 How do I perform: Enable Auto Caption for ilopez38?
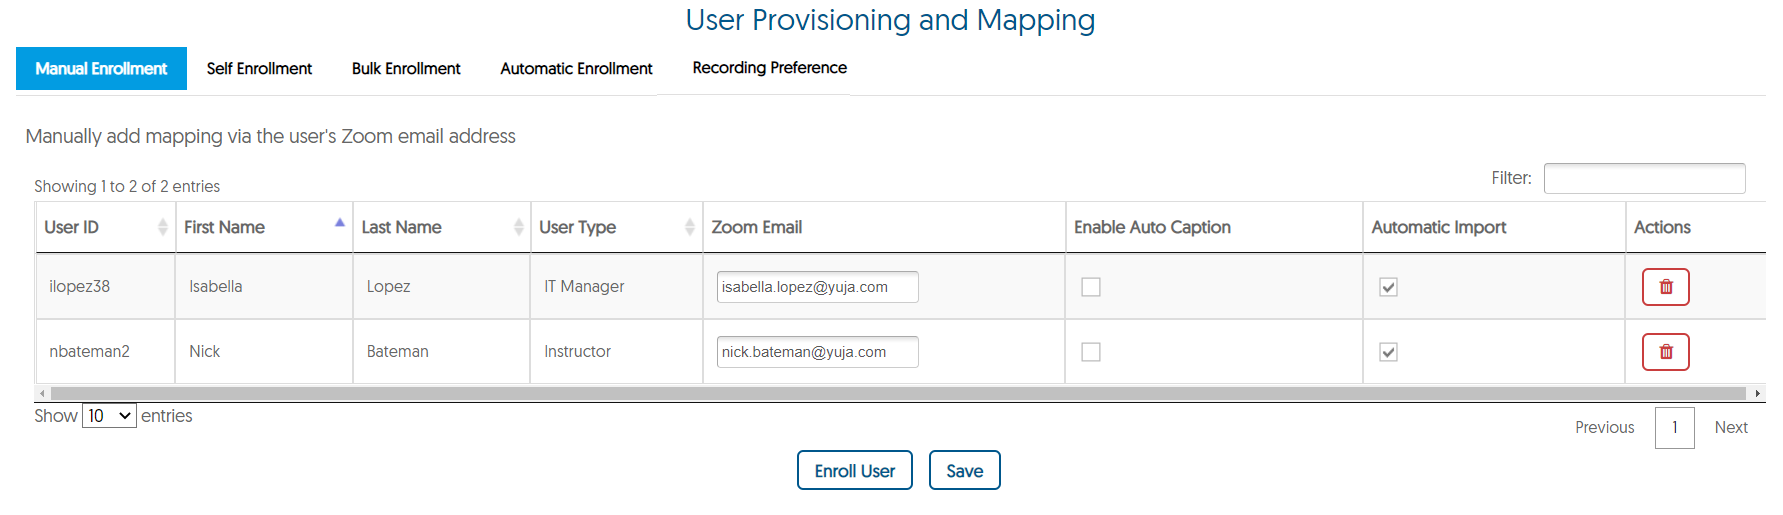click(x=1091, y=287)
